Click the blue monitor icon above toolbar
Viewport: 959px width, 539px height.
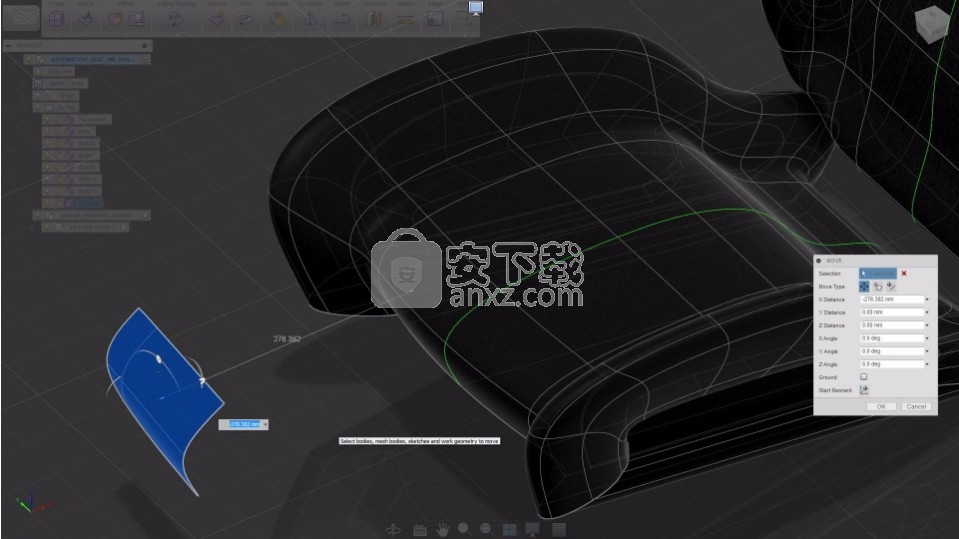[476, 7]
